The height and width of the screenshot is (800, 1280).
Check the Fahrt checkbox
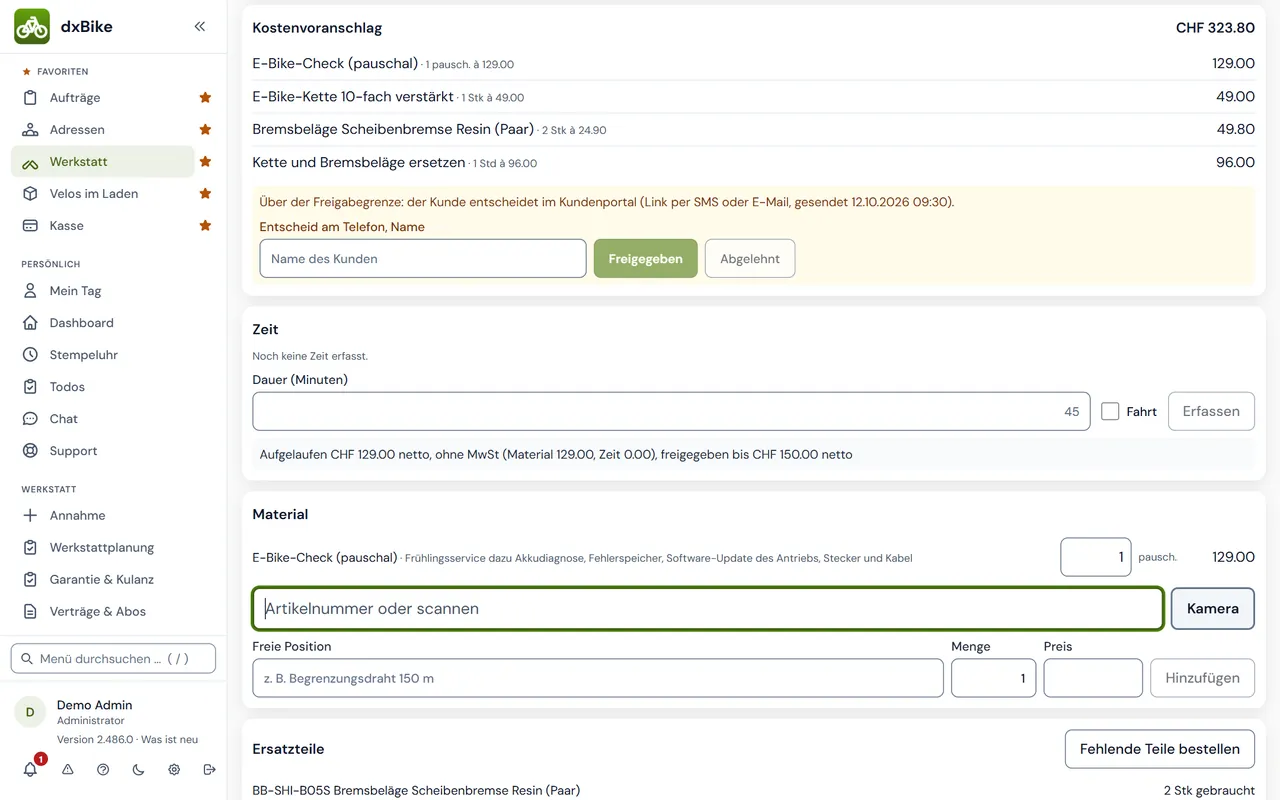point(1110,411)
